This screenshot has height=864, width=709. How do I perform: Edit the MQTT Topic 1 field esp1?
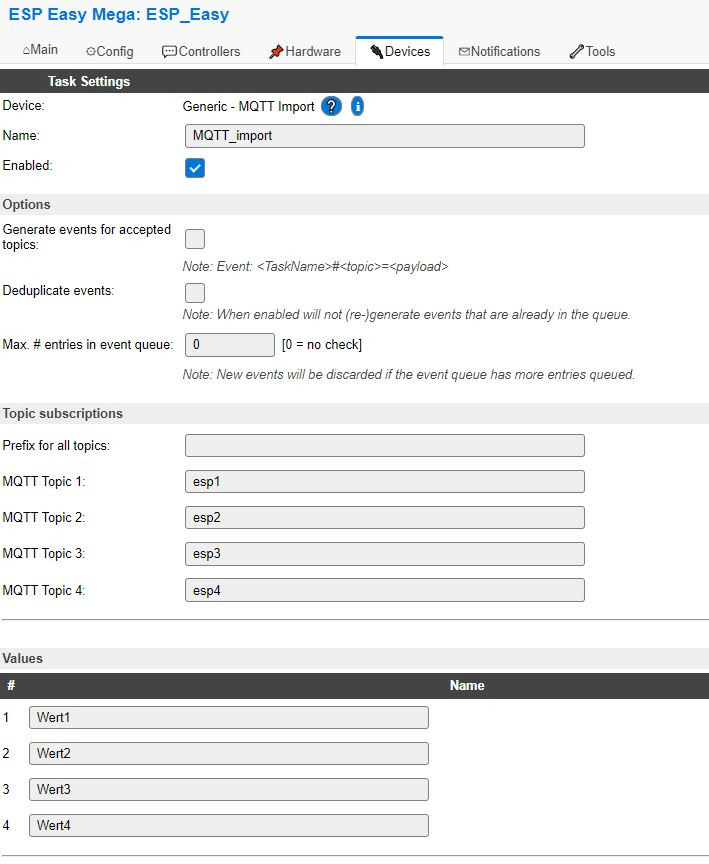[385, 482]
